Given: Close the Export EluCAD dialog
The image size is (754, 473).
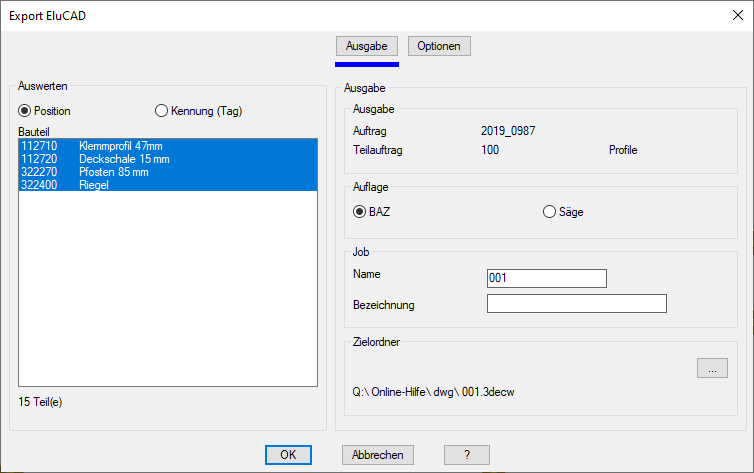Looking at the screenshot, I should pyautogui.click(x=738, y=14).
